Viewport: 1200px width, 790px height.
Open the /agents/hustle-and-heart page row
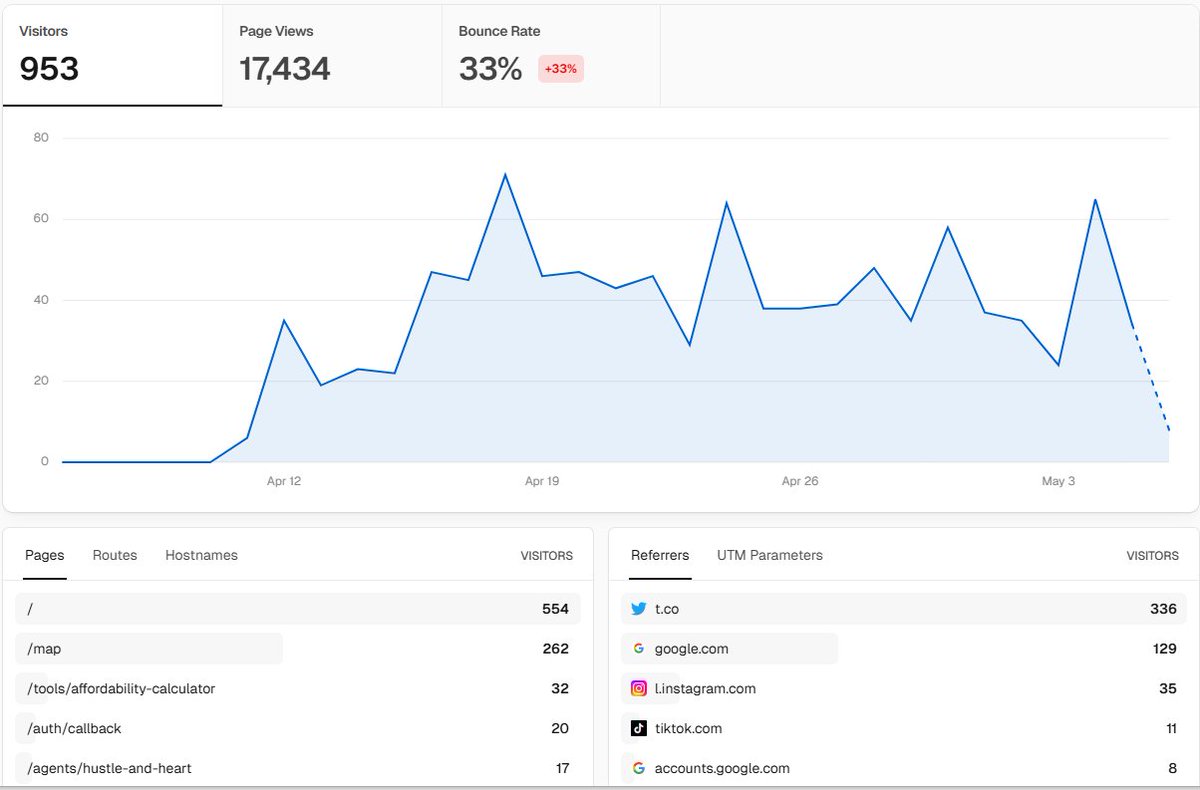298,769
